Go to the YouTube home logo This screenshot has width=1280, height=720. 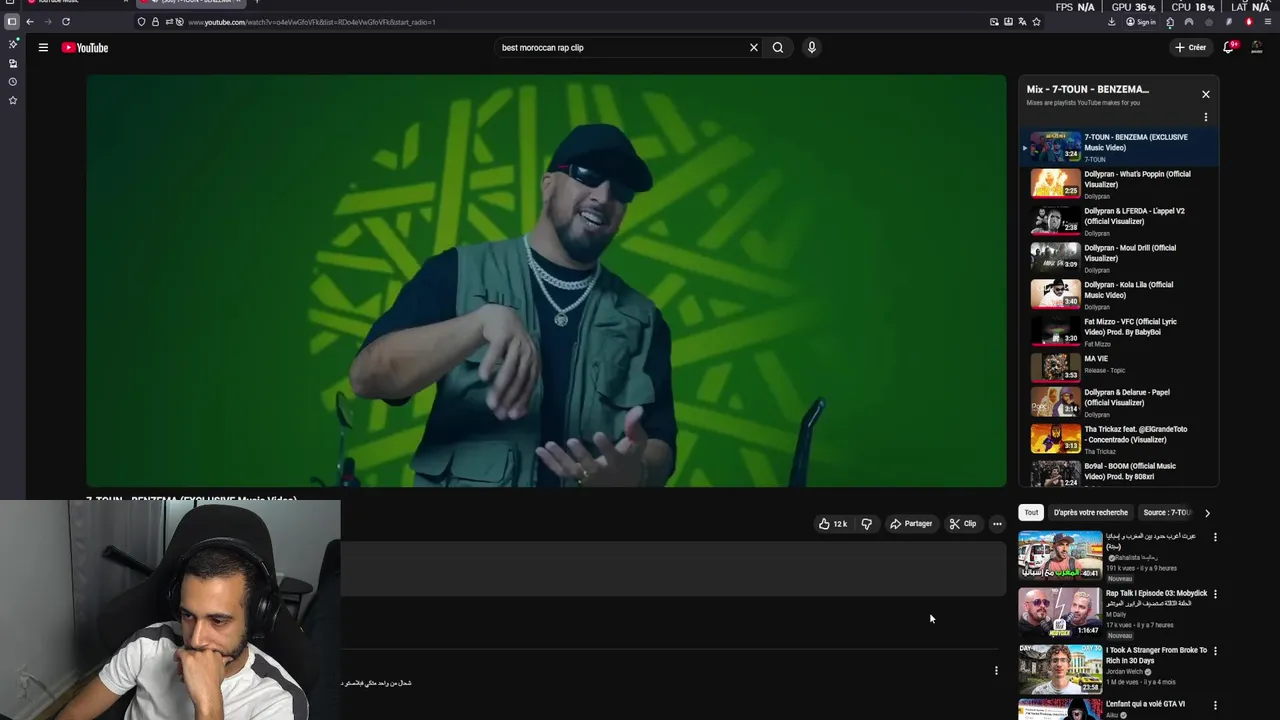85,47
